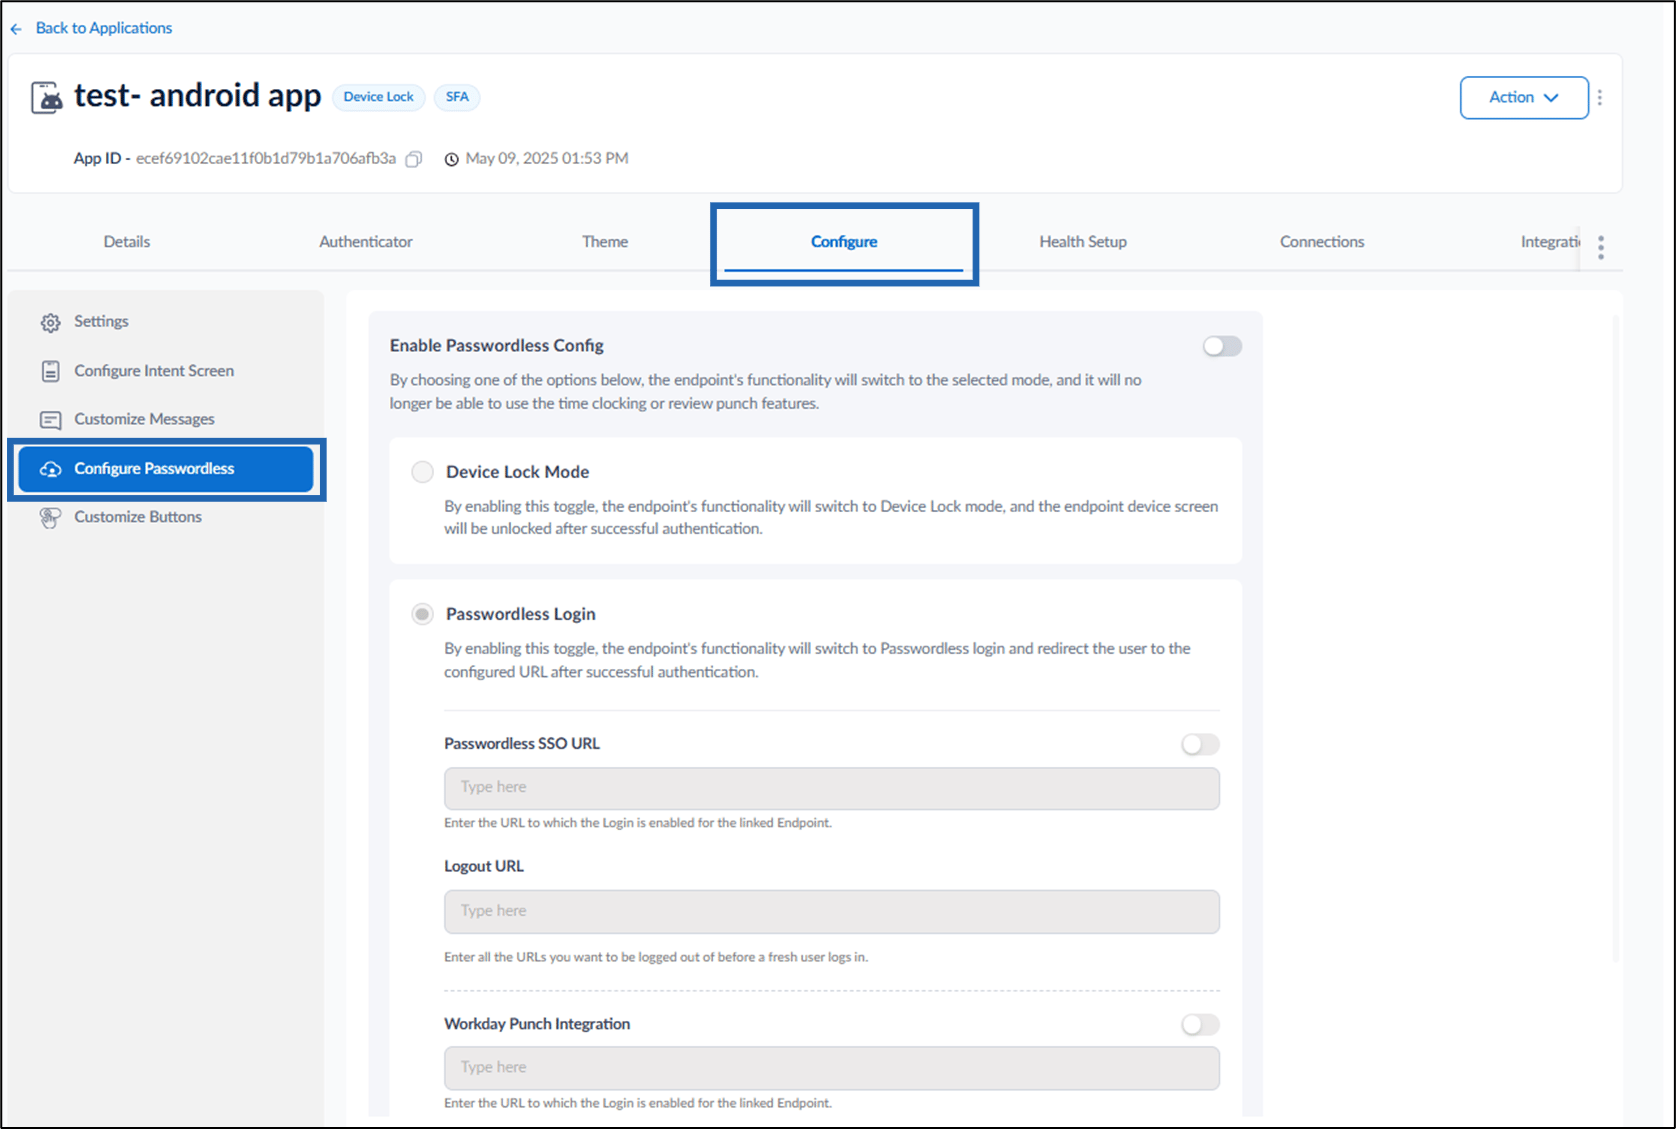
Task: Go to the Connections tab
Action: [1322, 242]
